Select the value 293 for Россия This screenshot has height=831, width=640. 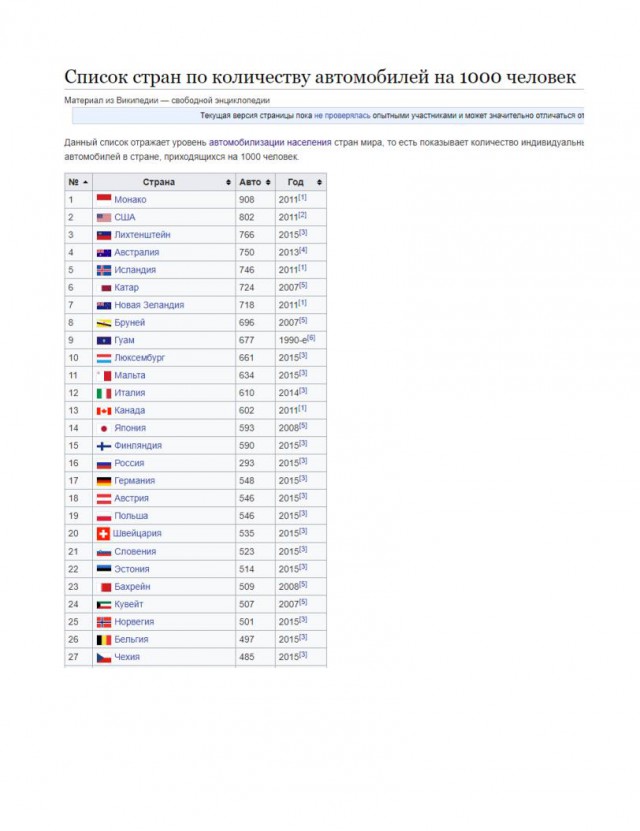pos(246,463)
